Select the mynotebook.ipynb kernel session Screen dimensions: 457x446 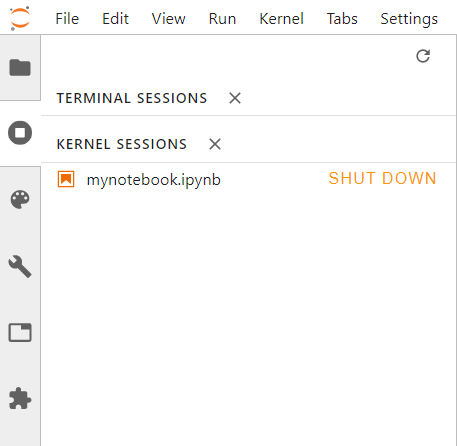pos(249,179)
